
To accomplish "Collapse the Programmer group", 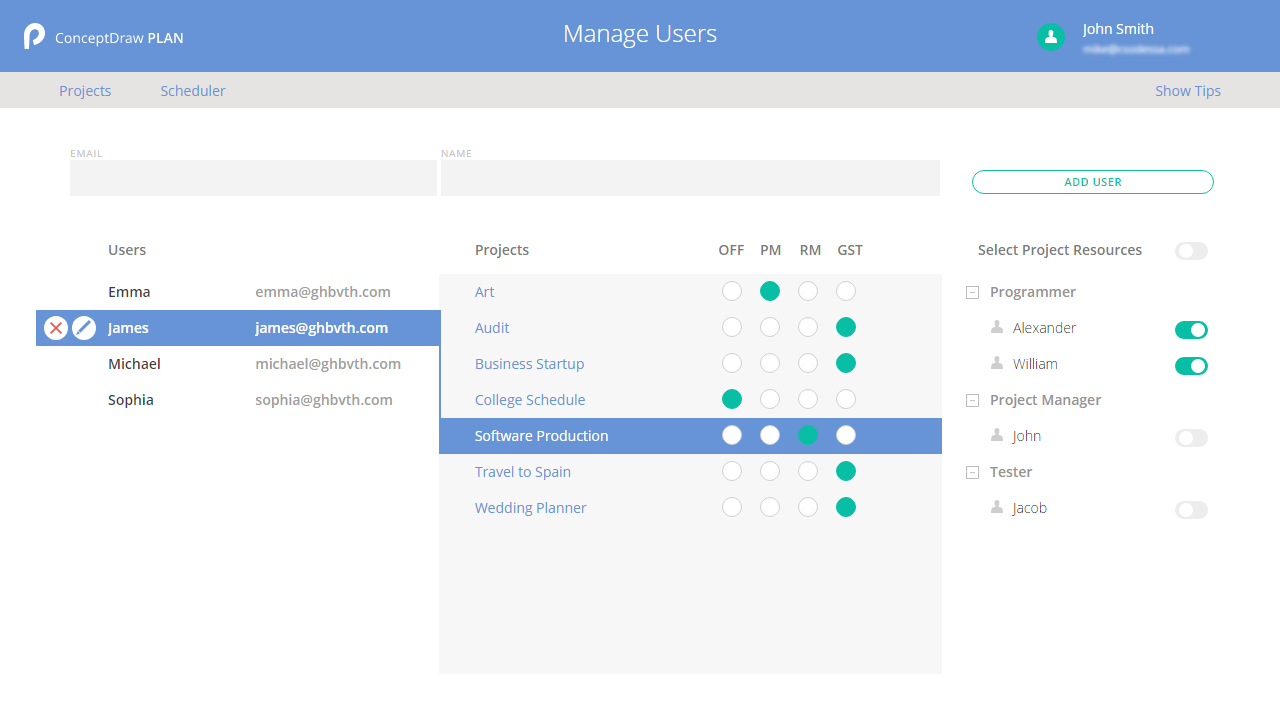I will (972, 293).
